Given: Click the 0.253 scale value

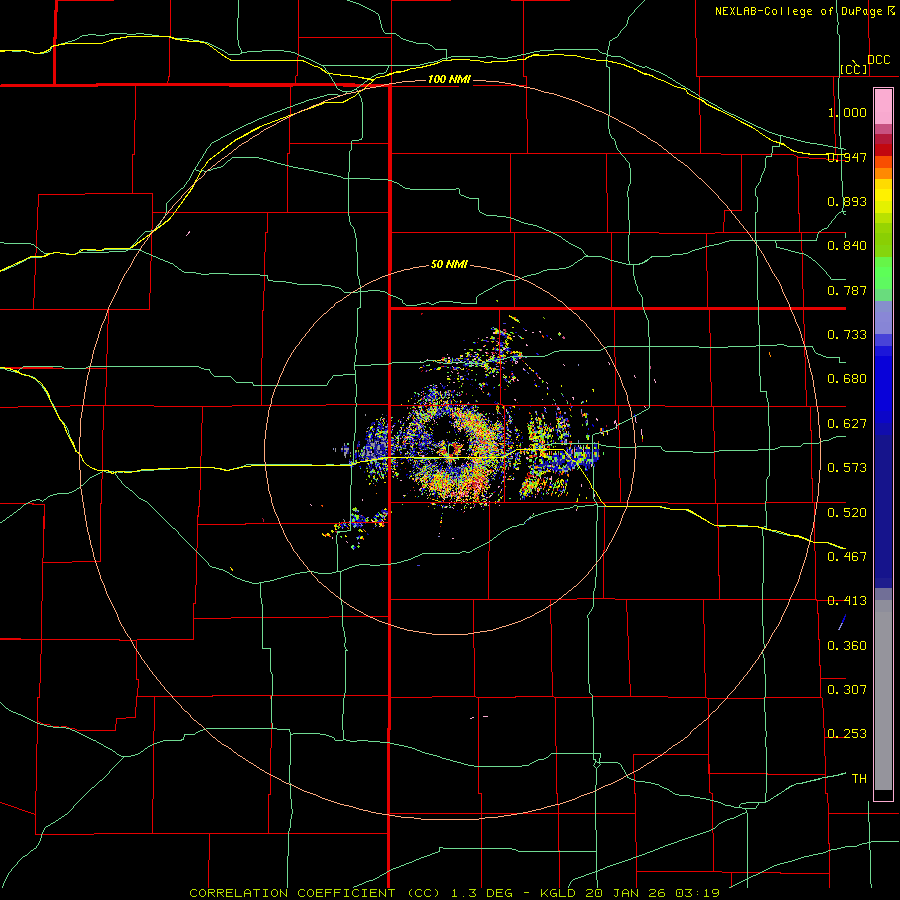Looking at the screenshot, I should 847,734.
